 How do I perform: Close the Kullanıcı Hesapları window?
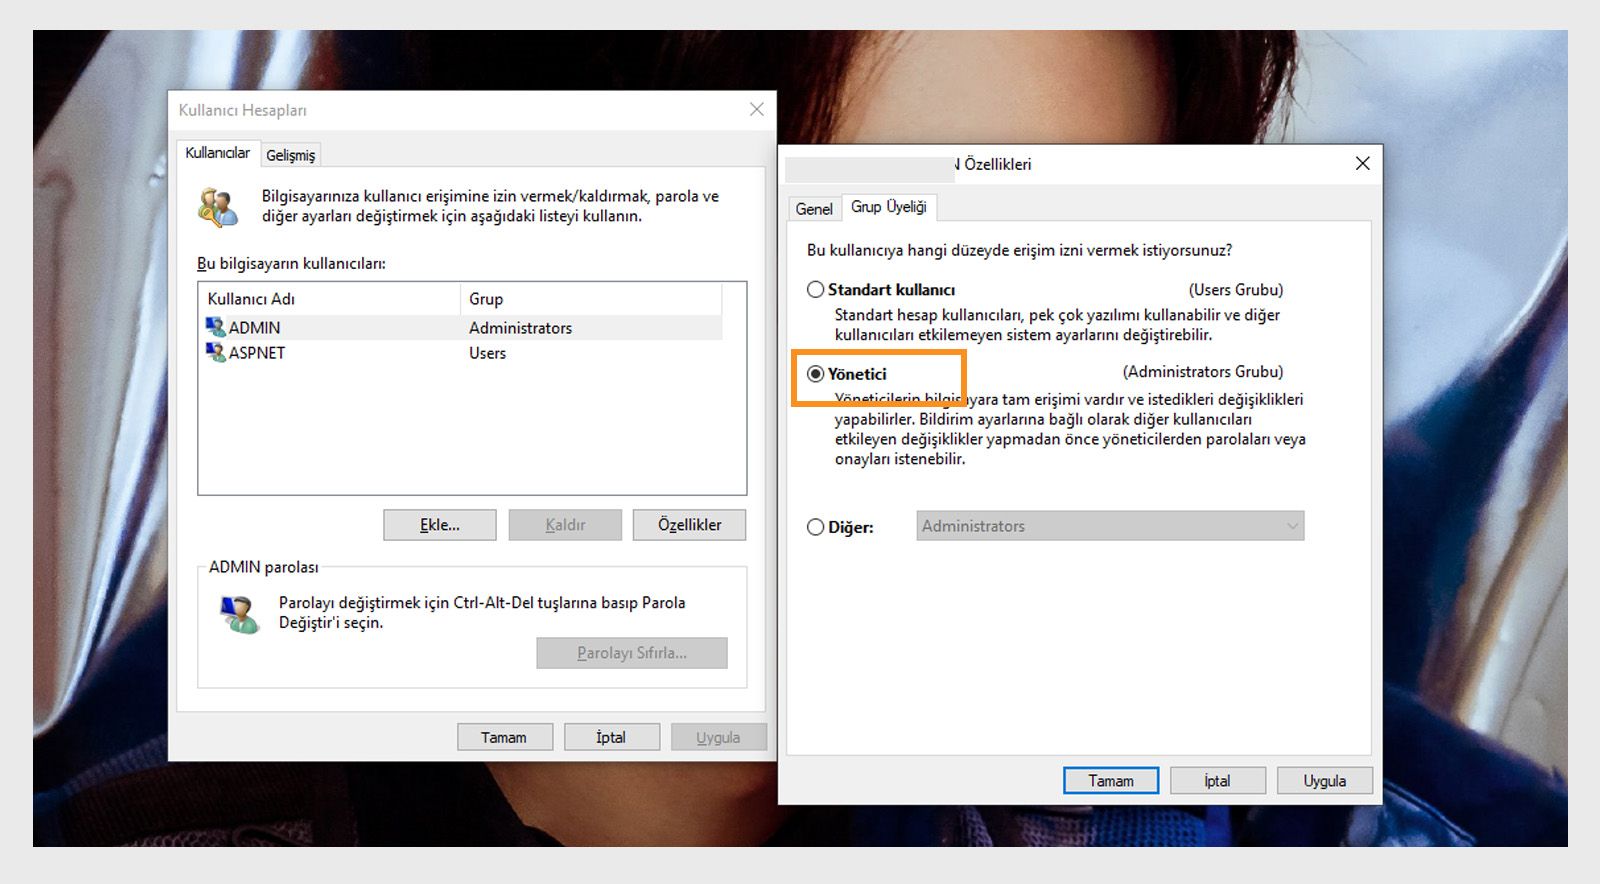[757, 109]
